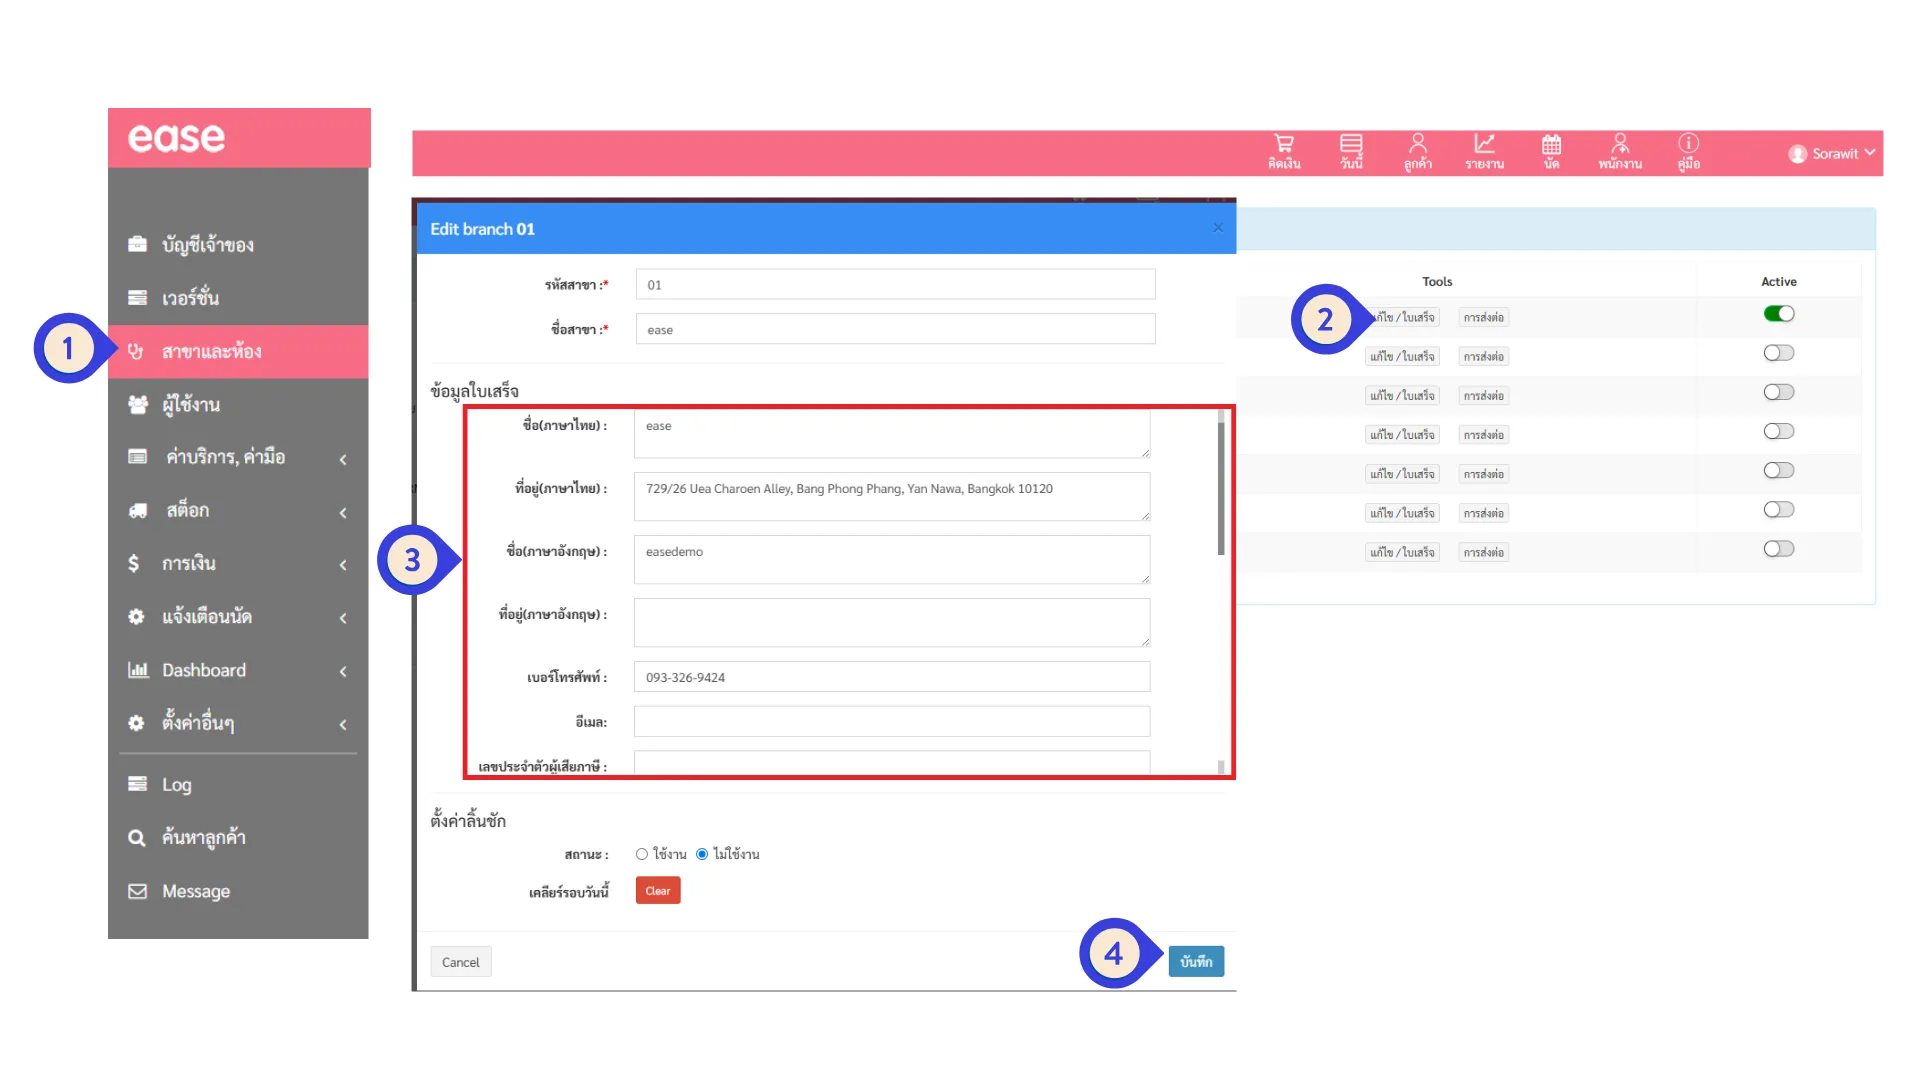Image resolution: width=1920 pixels, height=1080 pixels.
Task: Toggle off the first branch Active switch
Action: point(1778,314)
